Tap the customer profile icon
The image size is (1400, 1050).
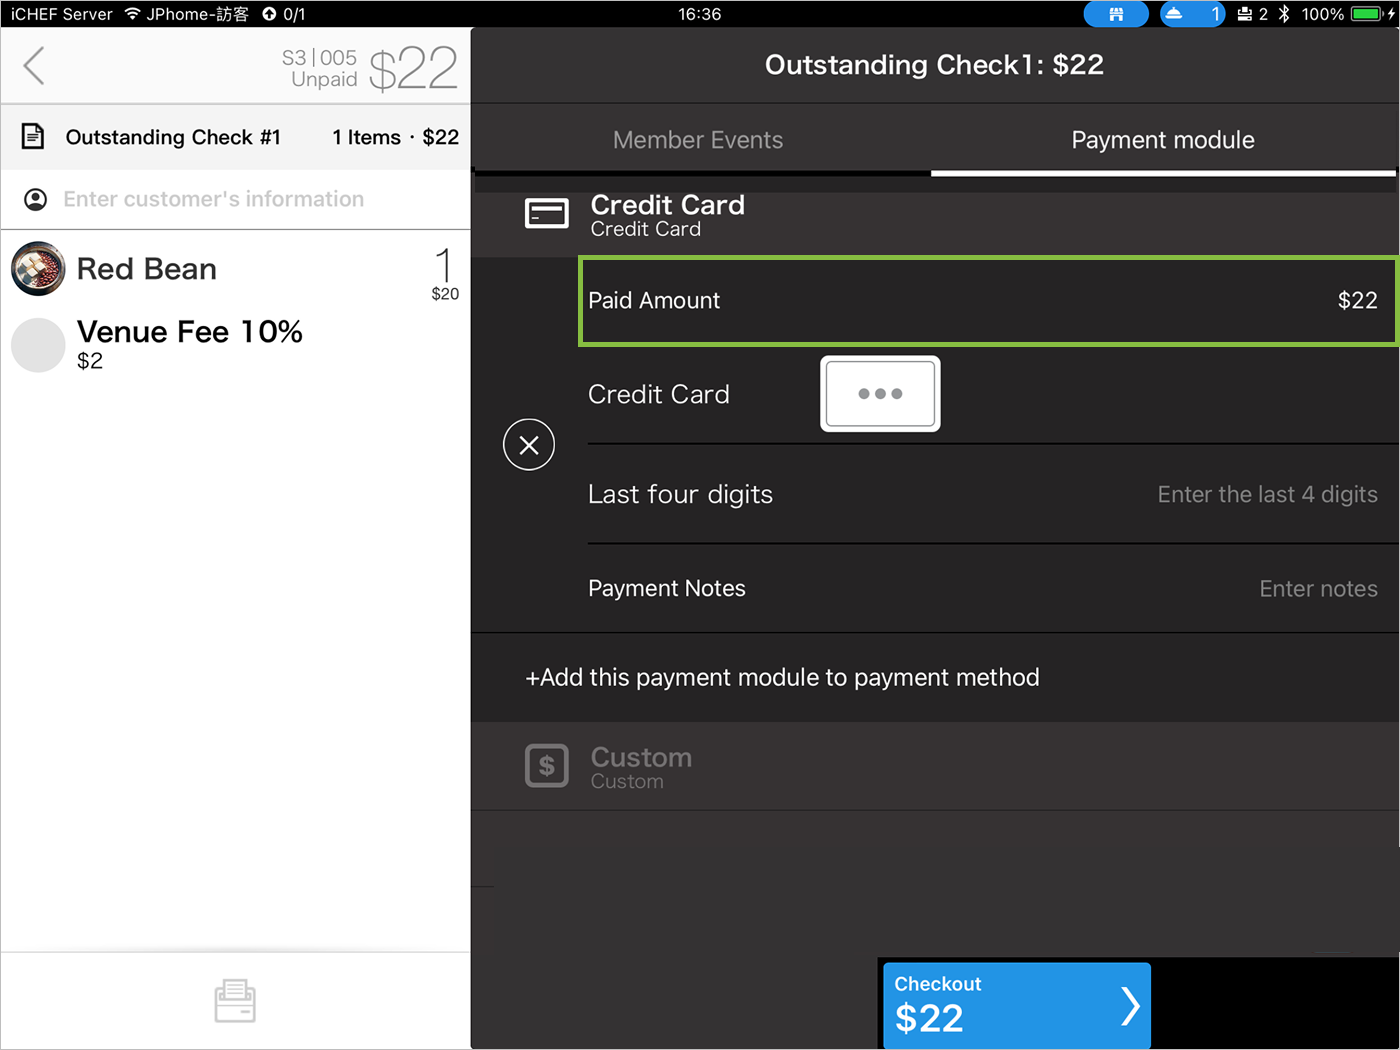point(35,199)
